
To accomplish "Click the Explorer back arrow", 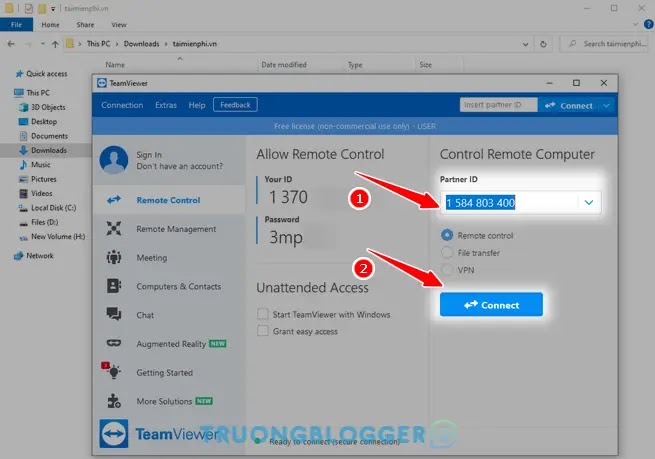I will pos(11,44).
